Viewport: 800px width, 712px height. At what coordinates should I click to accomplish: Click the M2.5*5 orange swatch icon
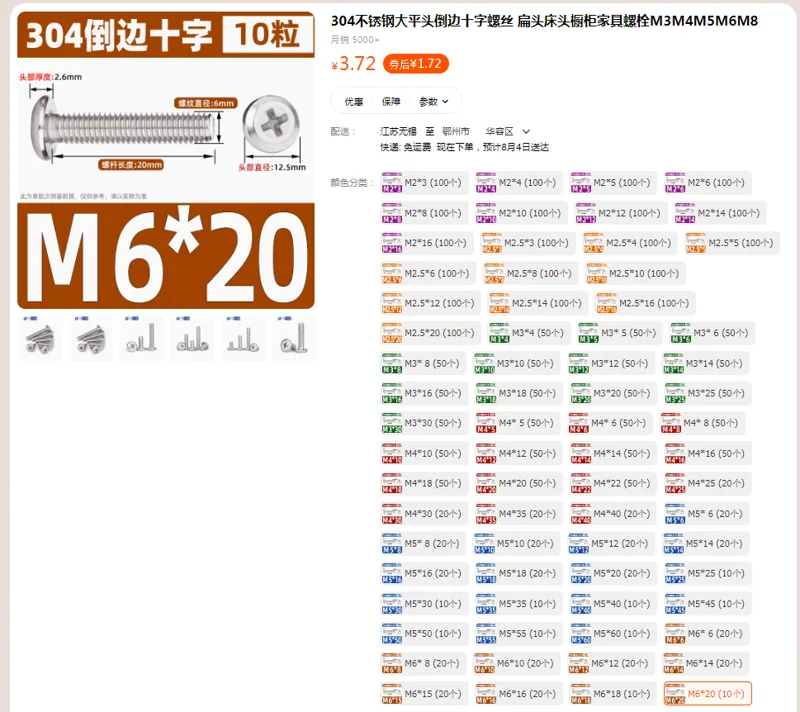696,243
